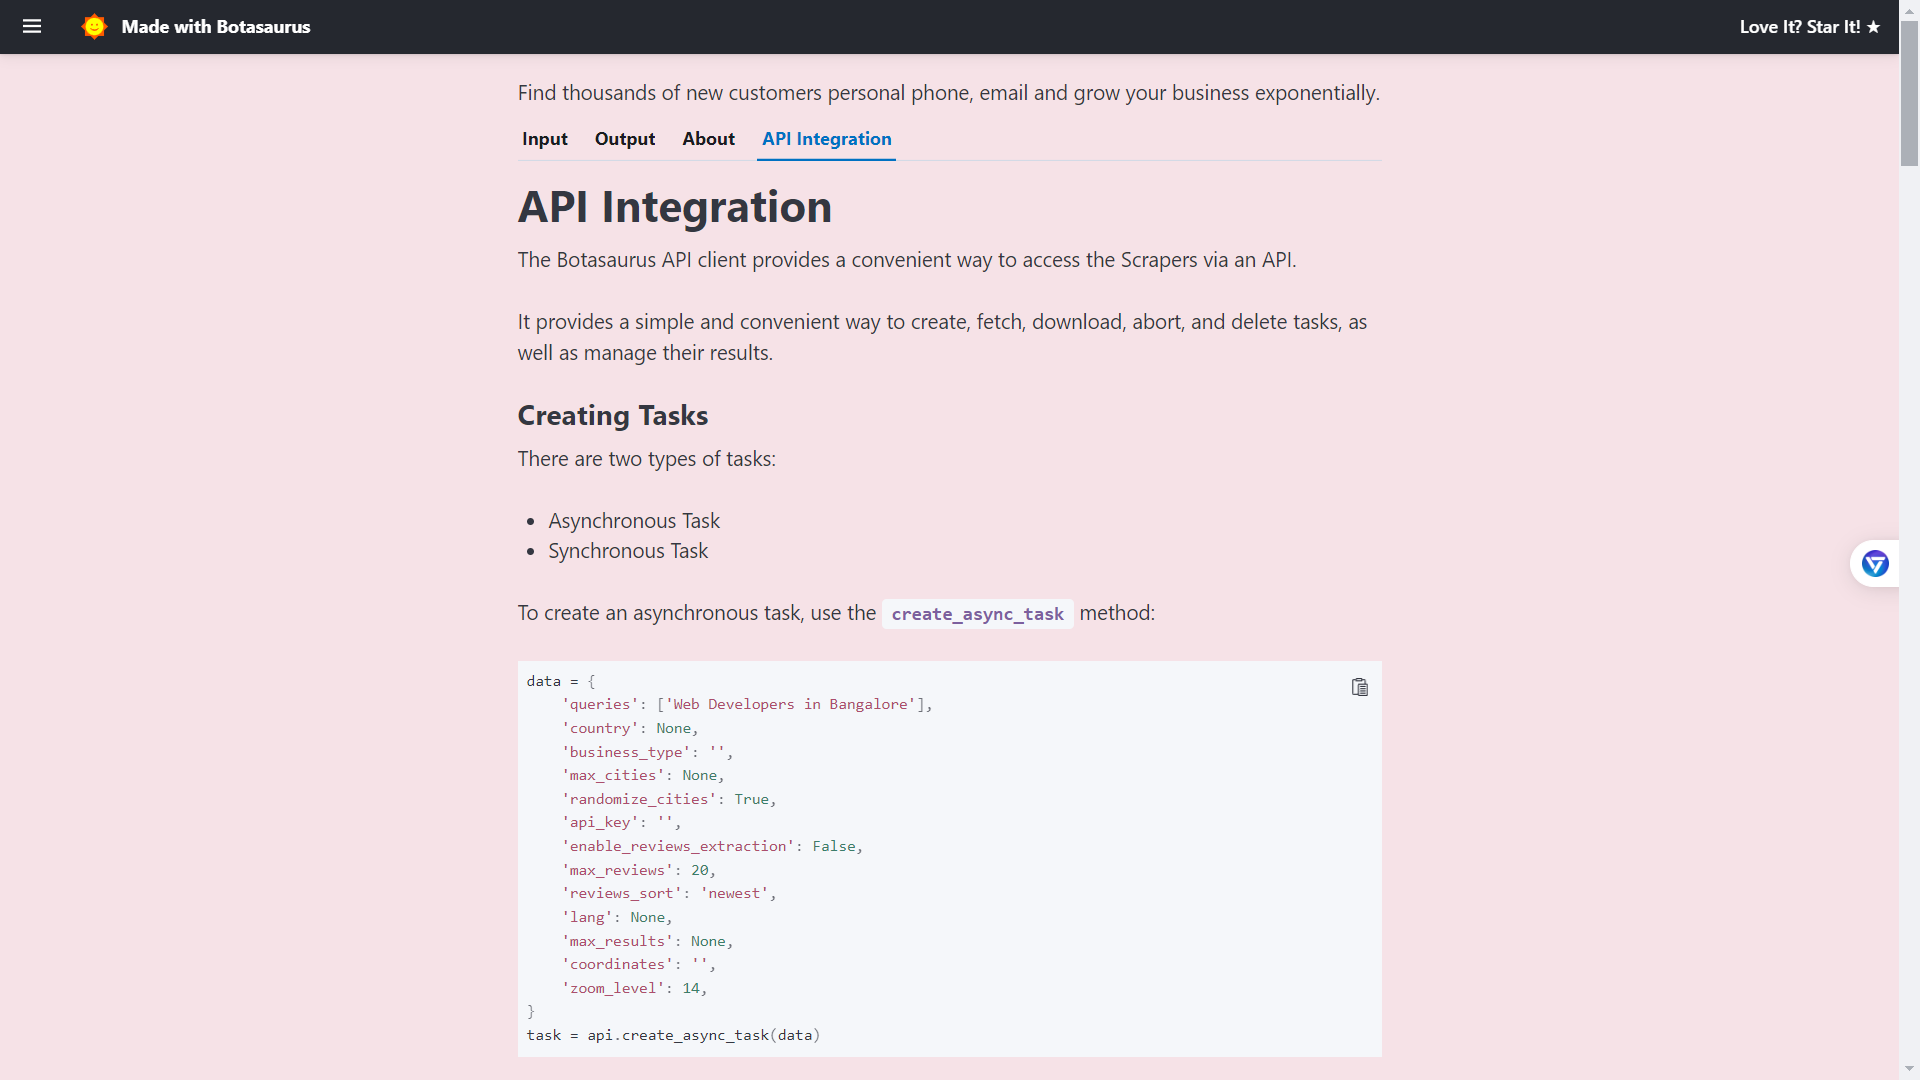Click the Botasaurus logo icon
This screenshot has width=1920, height=1080.
95,26
